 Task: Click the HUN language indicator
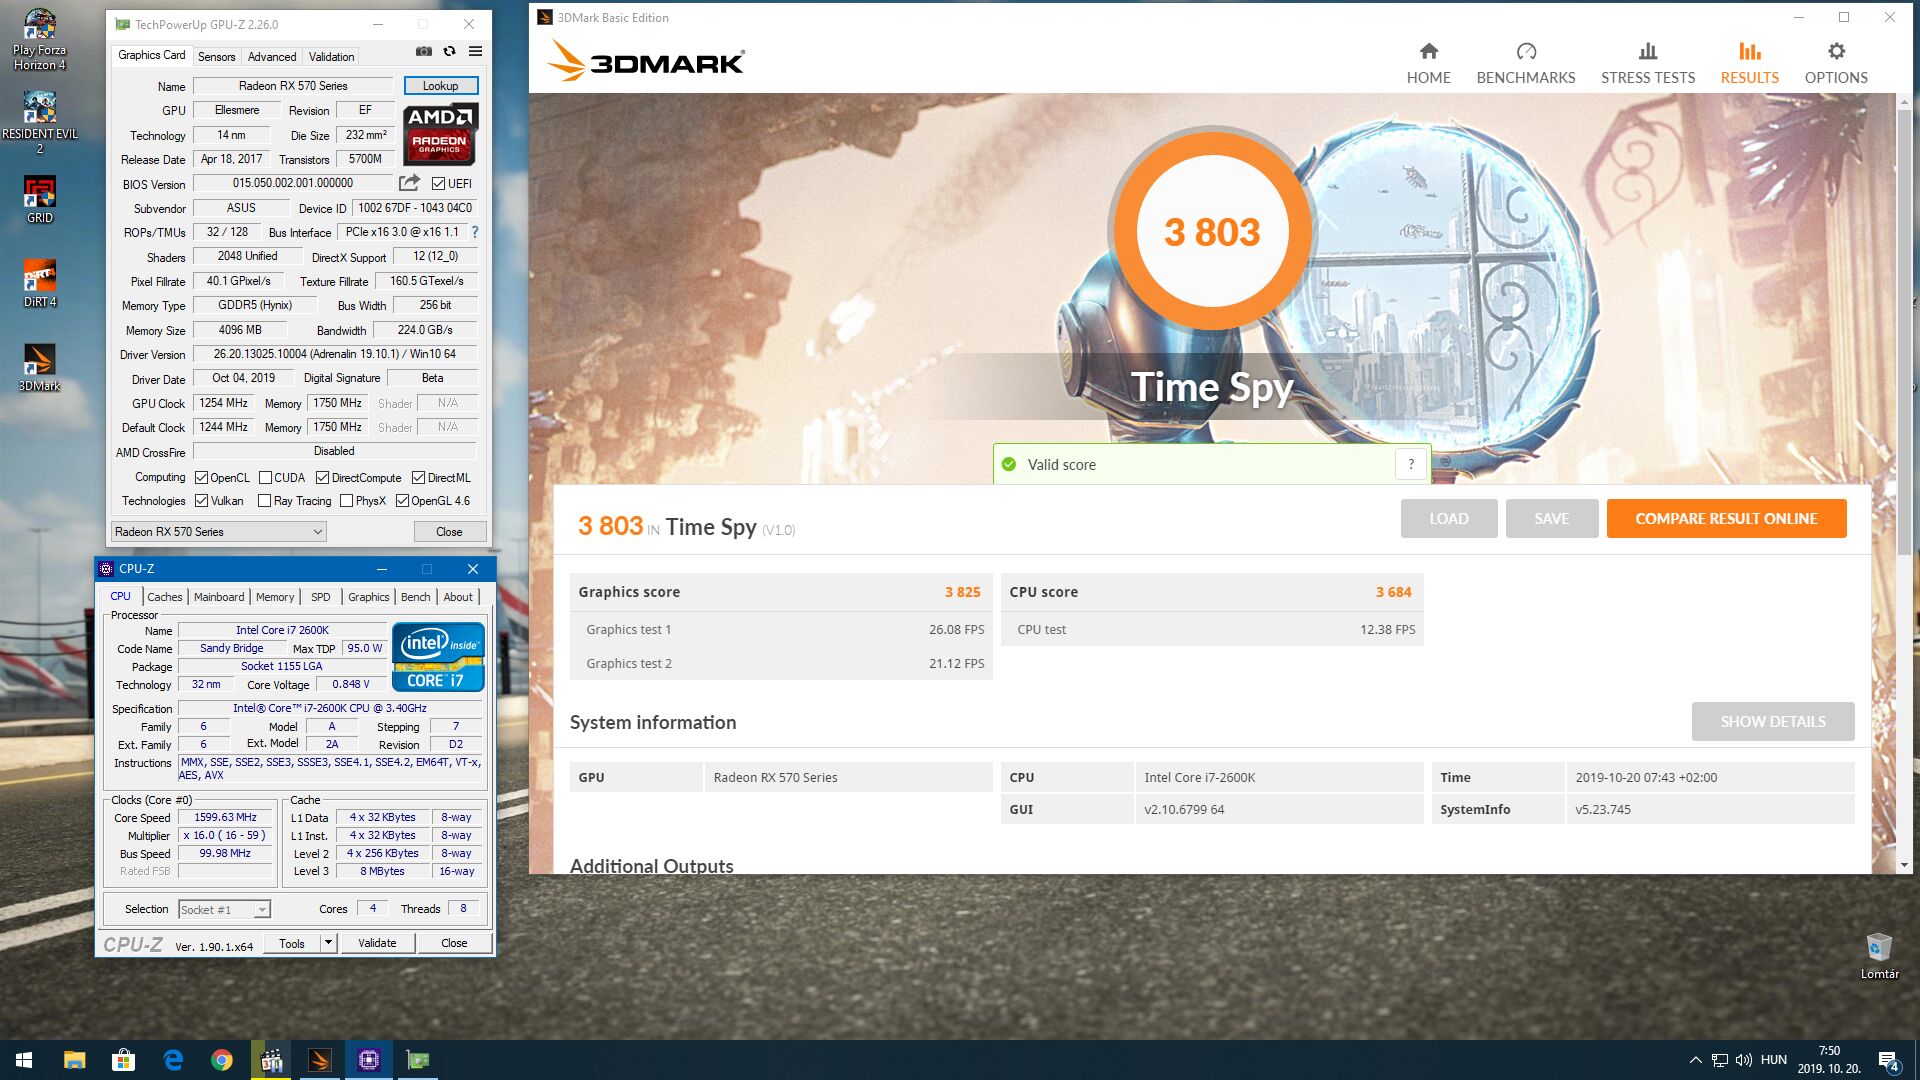tap(1773, 1060)
